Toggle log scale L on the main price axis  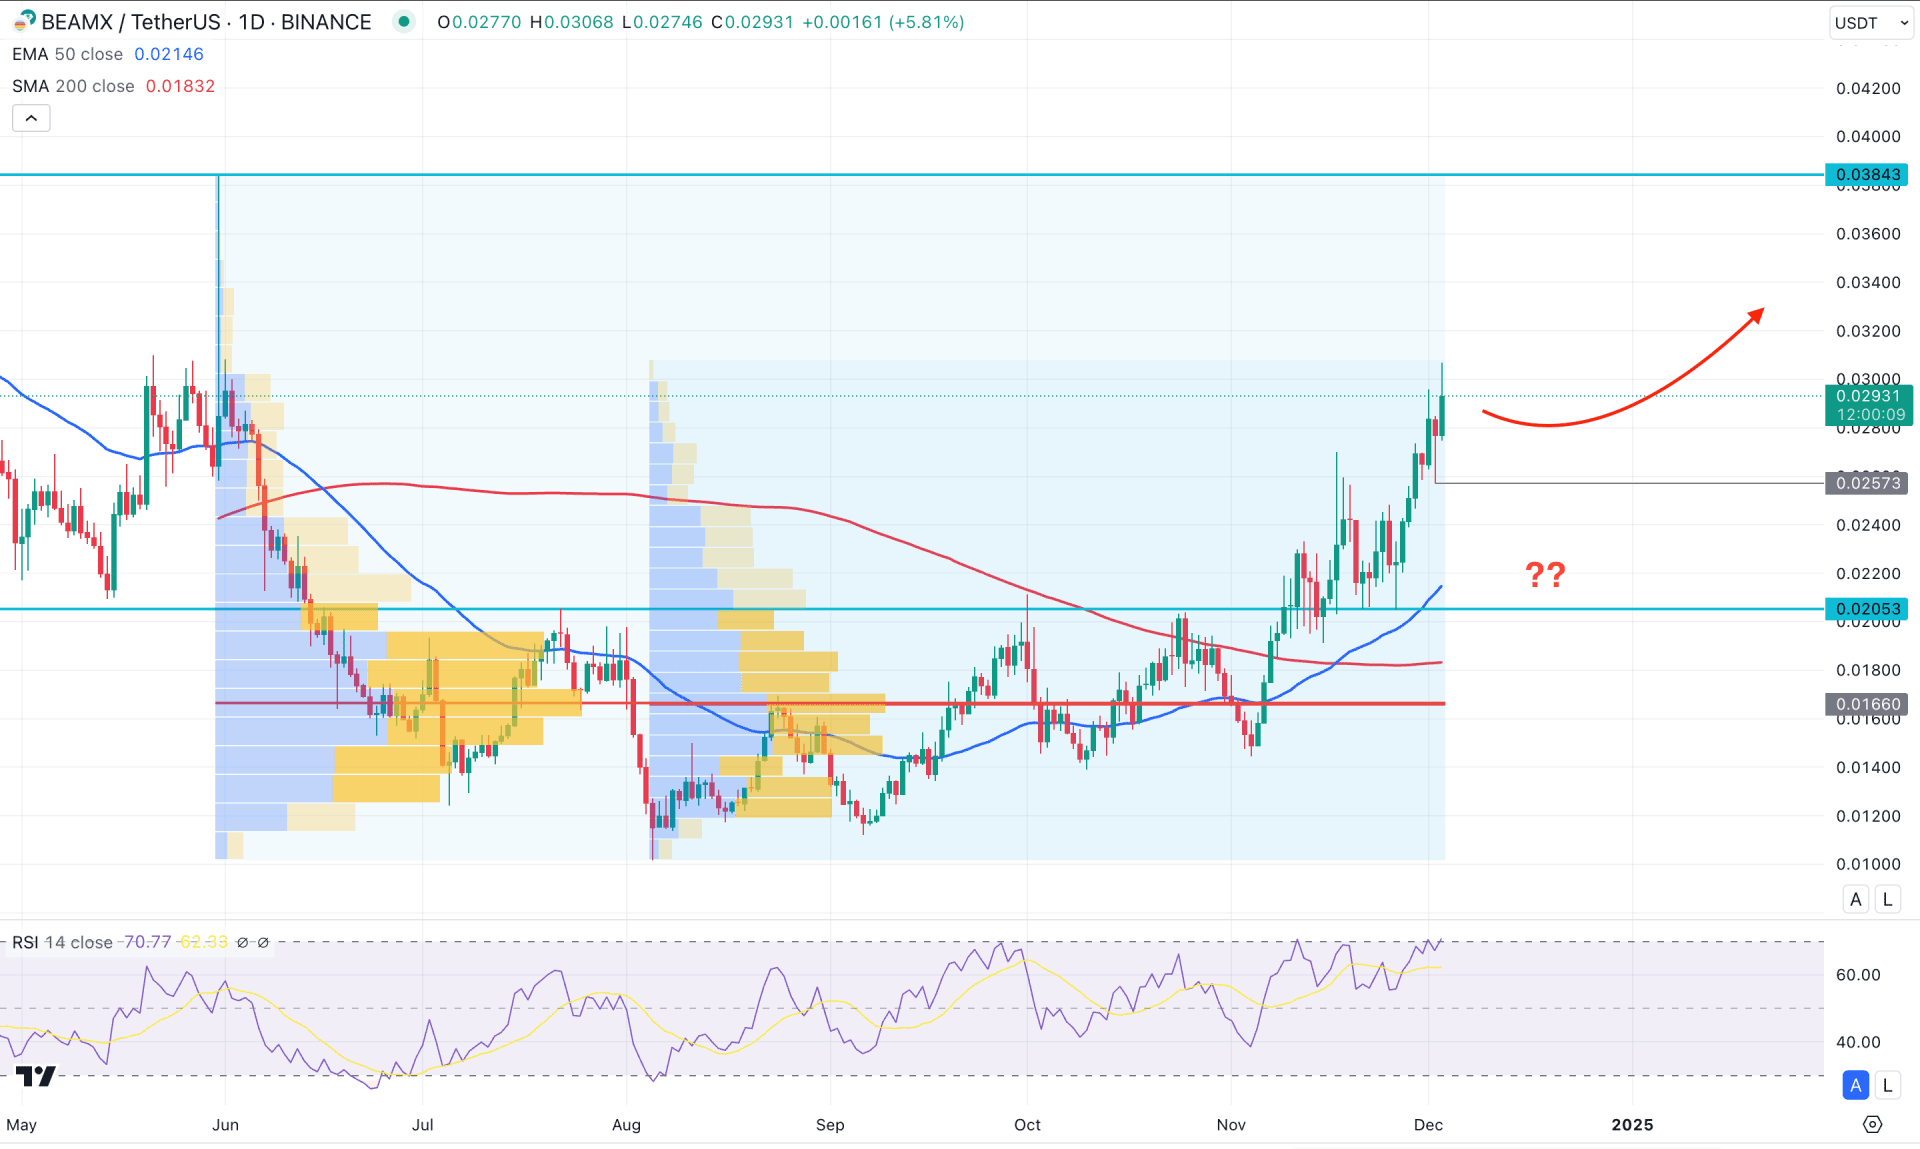tap(1887, 899)
